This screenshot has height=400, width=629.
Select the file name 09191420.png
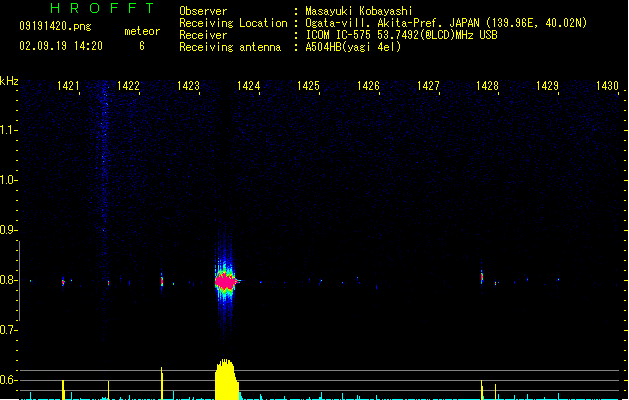[55, 26]
